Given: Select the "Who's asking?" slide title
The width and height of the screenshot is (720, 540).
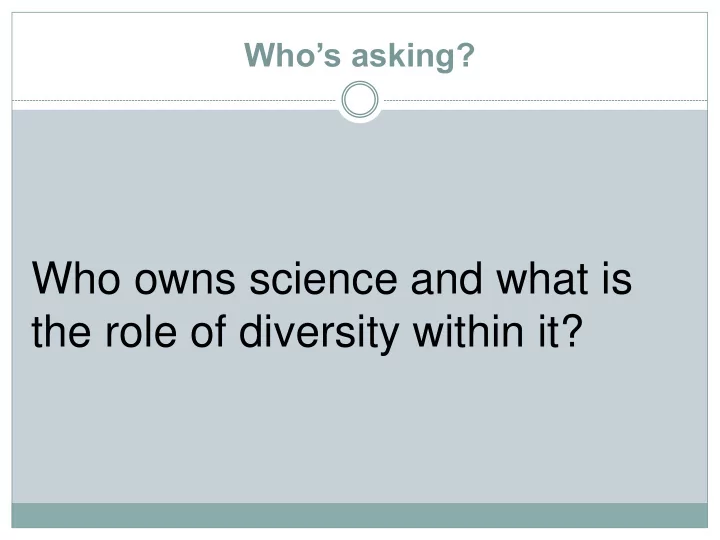Looking at the screenshot, I should pos(360,55).
